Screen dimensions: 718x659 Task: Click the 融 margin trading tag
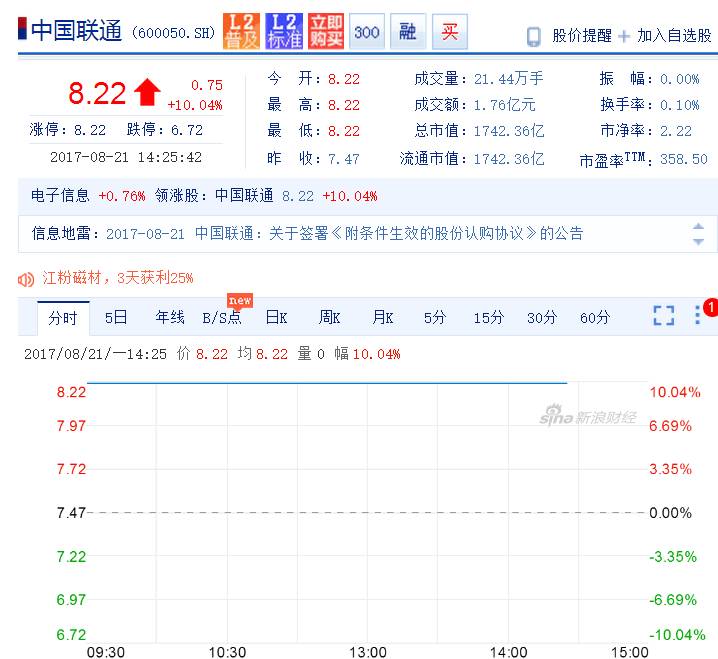click(408, 32)
